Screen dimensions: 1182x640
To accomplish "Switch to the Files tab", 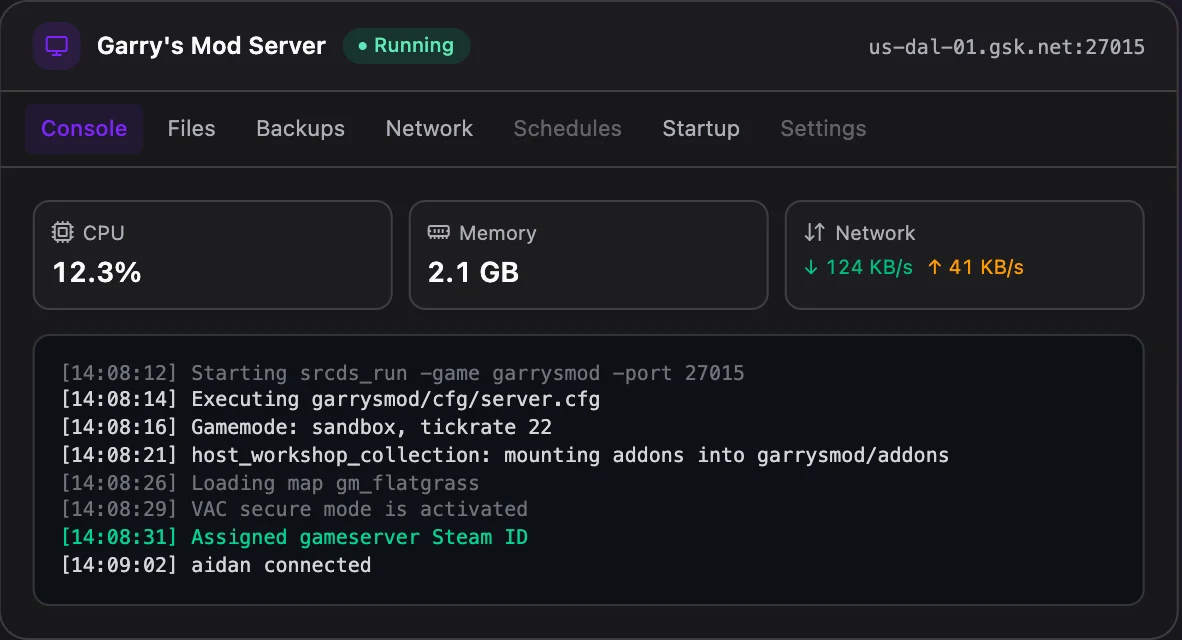I will point(191,129).
